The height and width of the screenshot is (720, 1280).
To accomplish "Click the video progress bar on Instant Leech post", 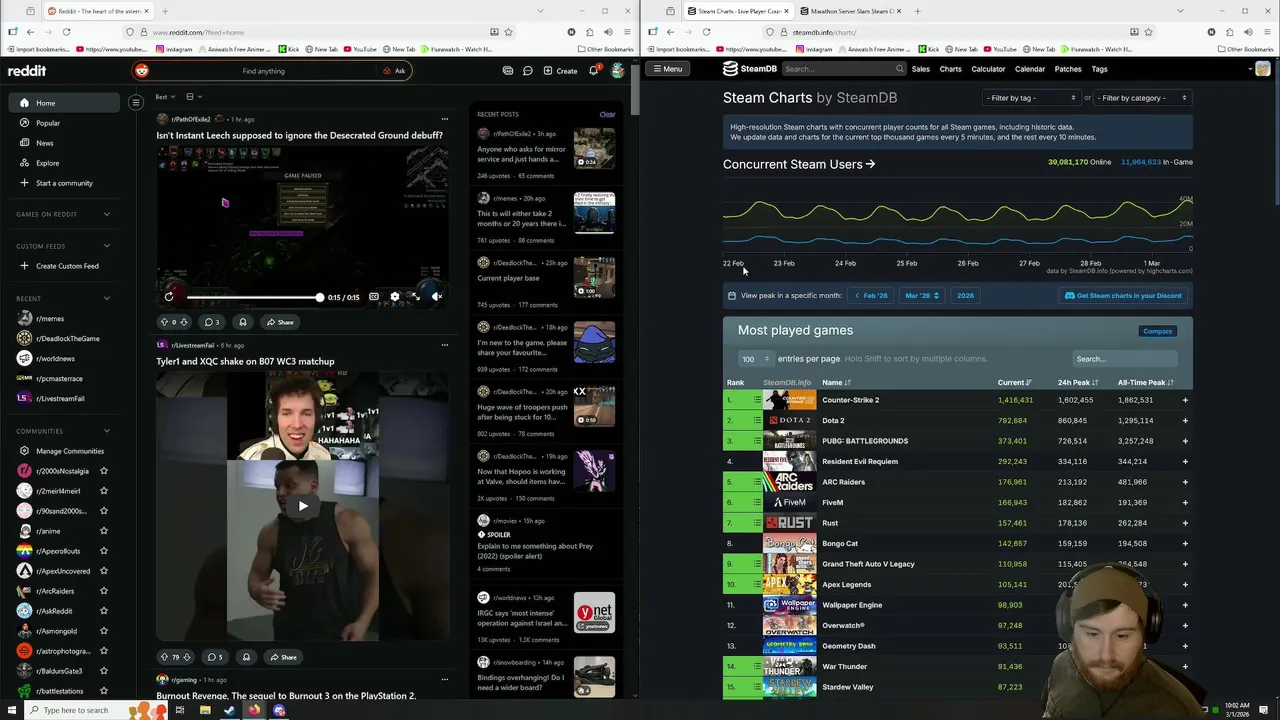I will coord(254,297).
